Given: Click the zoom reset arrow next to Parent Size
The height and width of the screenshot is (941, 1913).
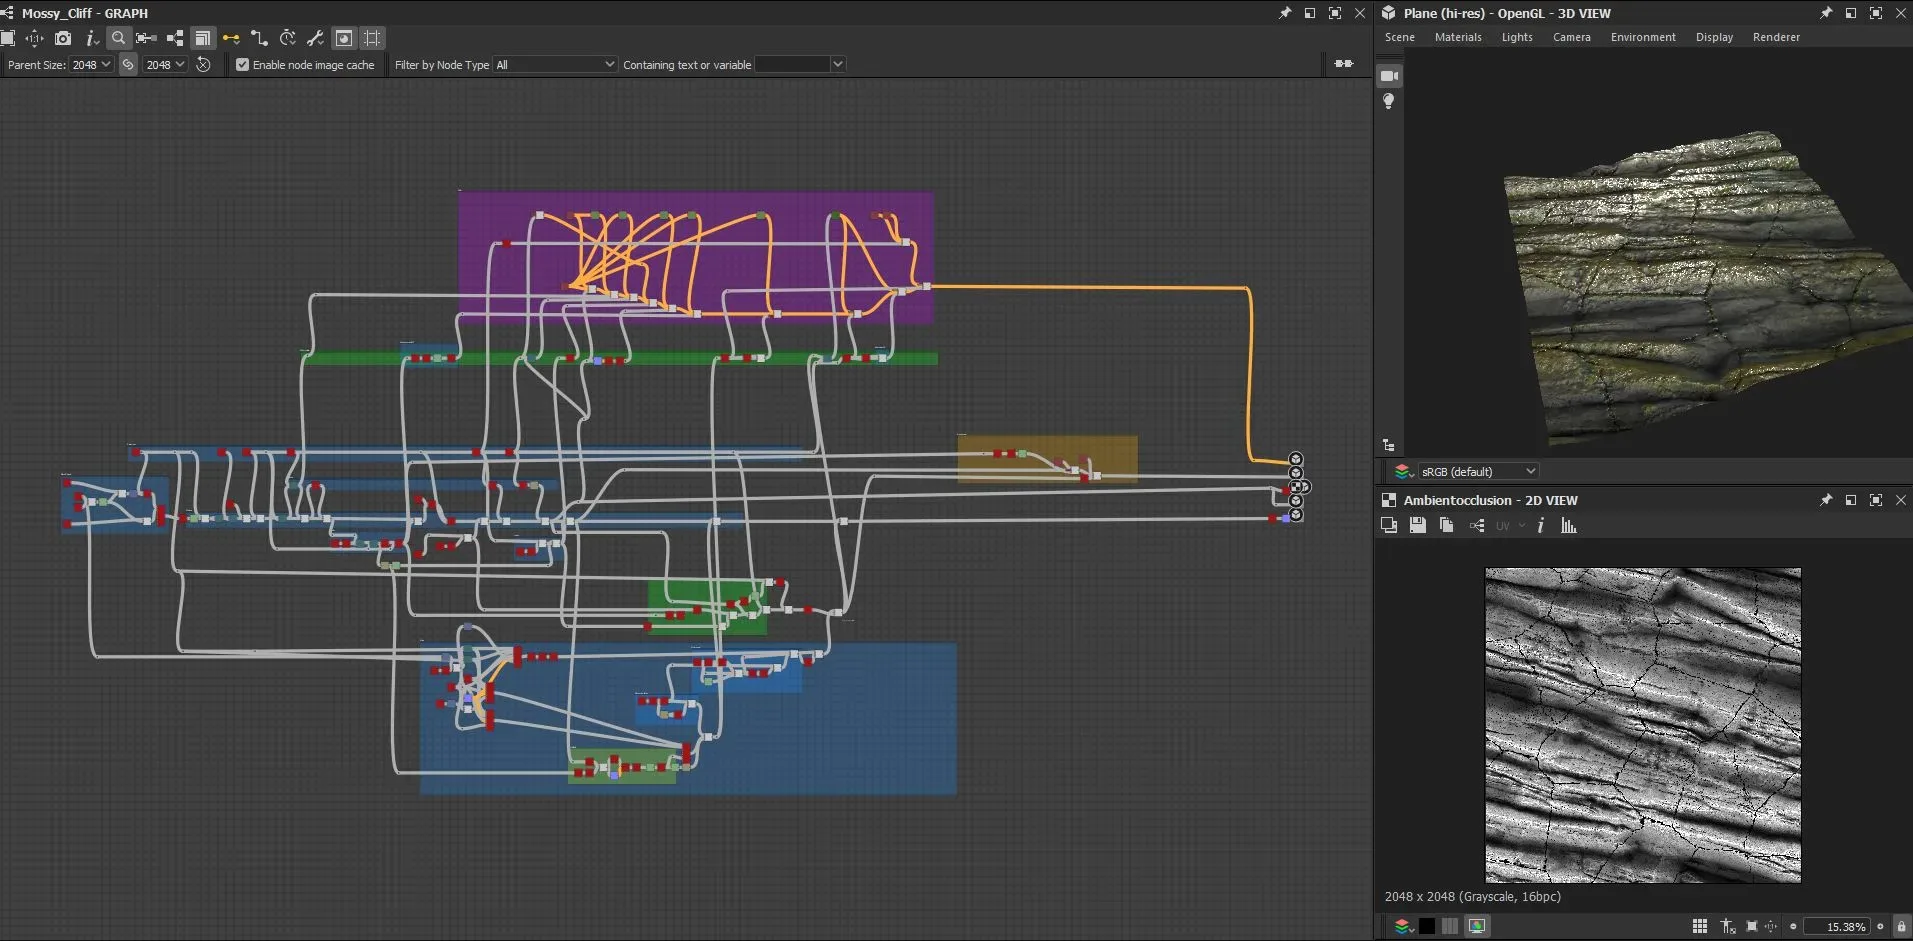Looking at the screenshot, I should coord(204,64).
